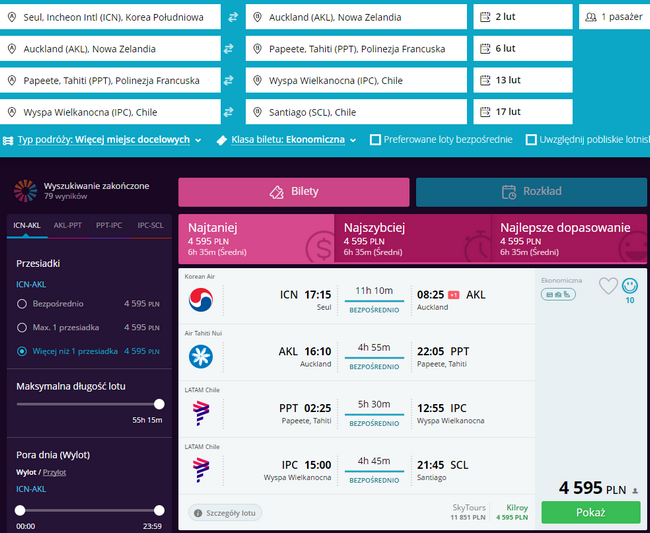Open the 13 lut date picker

[523, 80]
